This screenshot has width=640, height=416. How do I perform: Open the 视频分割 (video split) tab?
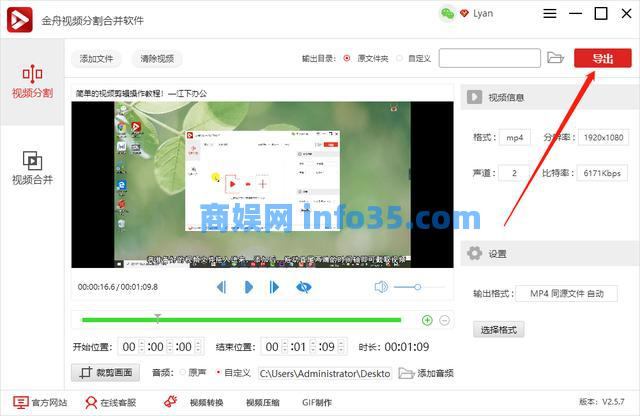32,82
